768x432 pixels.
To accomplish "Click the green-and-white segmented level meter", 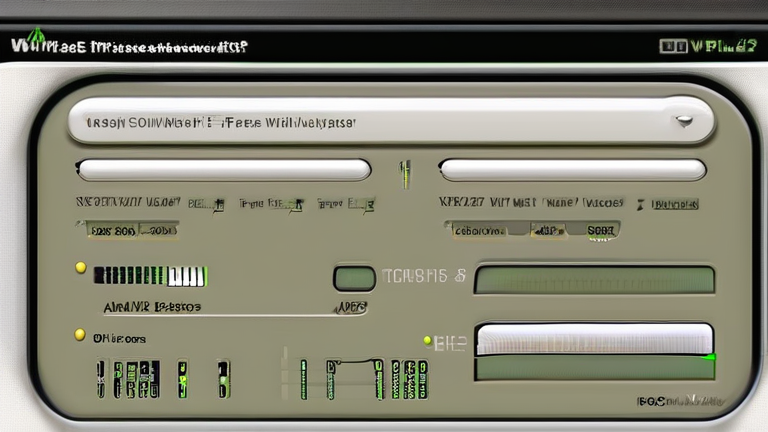I will (x=151, y=276).
